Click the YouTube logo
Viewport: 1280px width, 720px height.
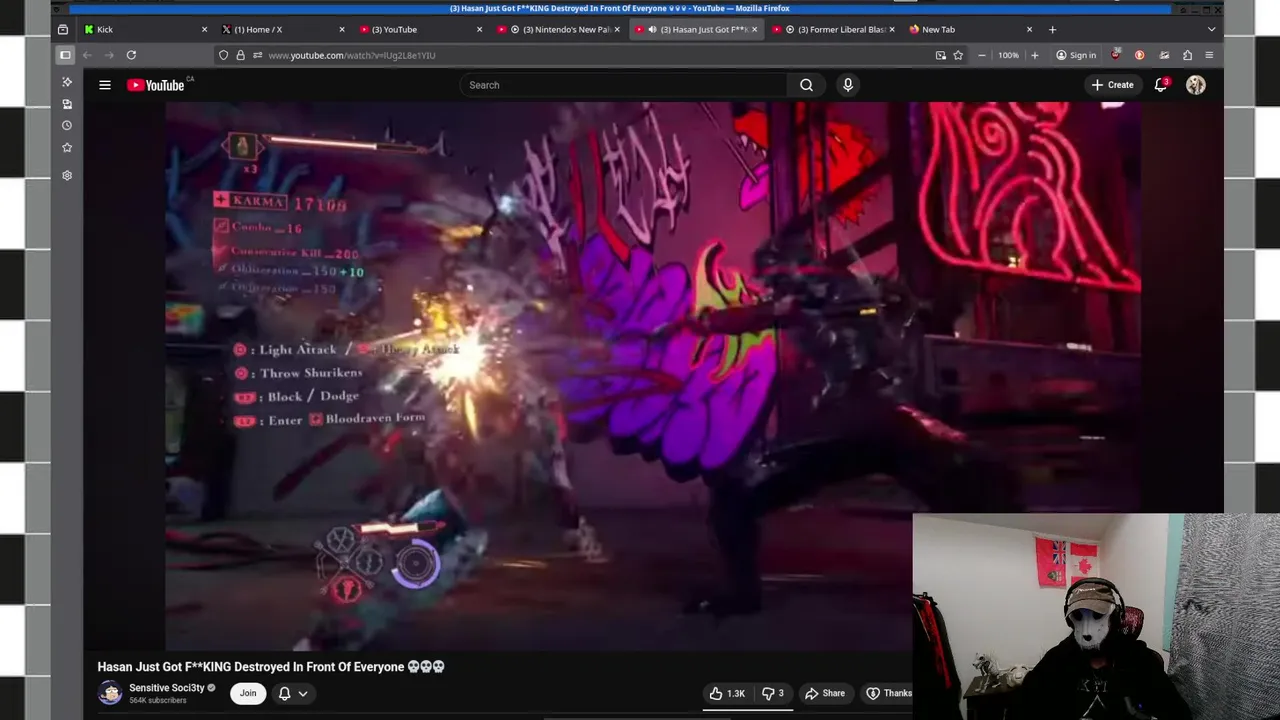pos(156,85)
